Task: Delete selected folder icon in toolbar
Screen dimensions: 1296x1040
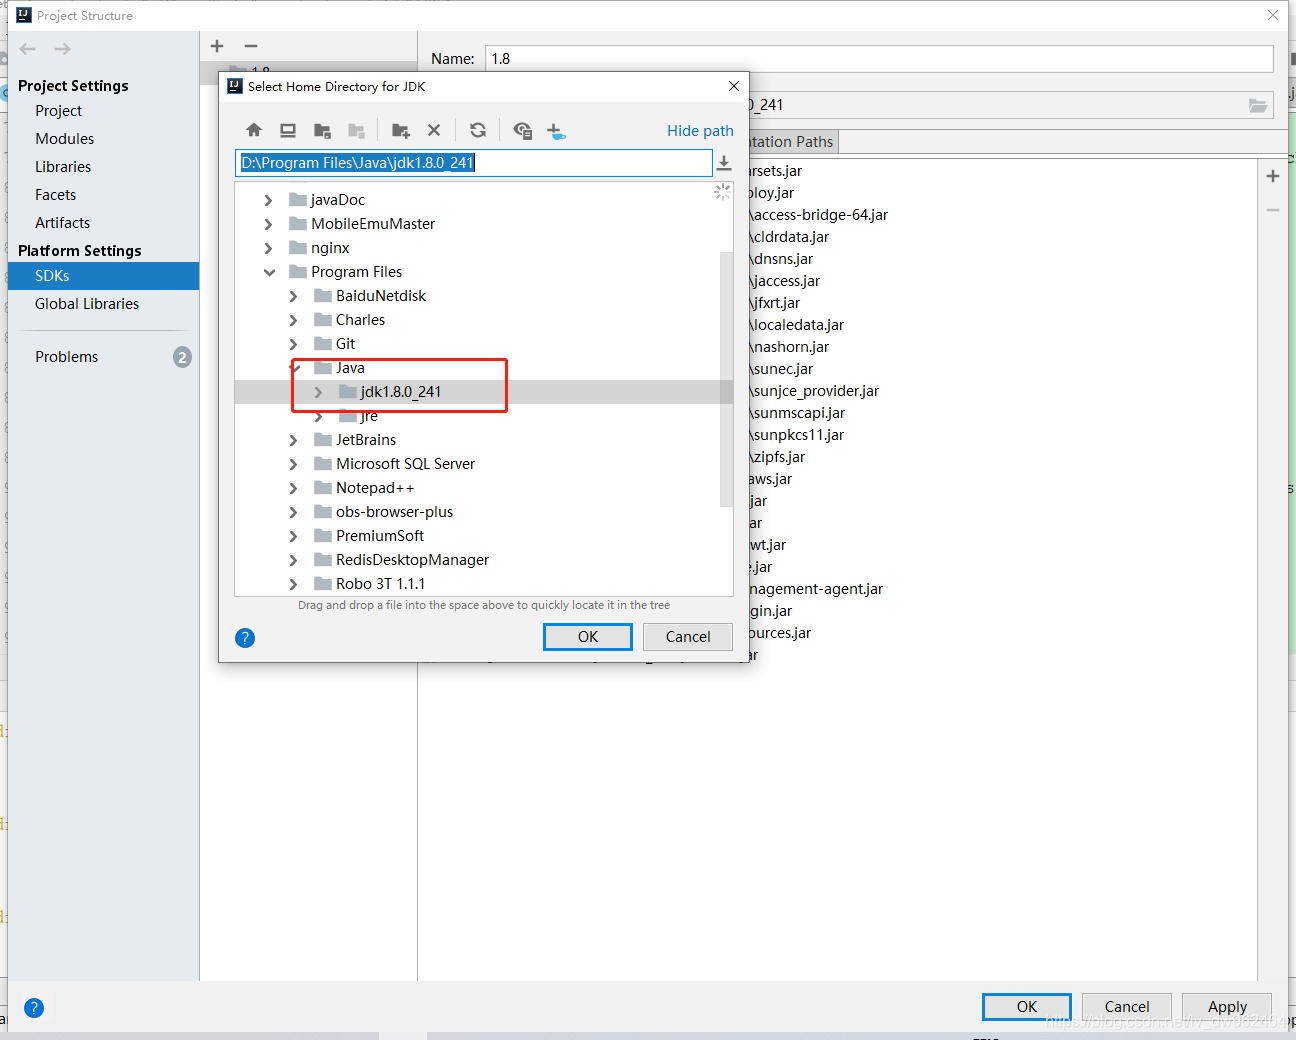Action: tap(434, 130)
